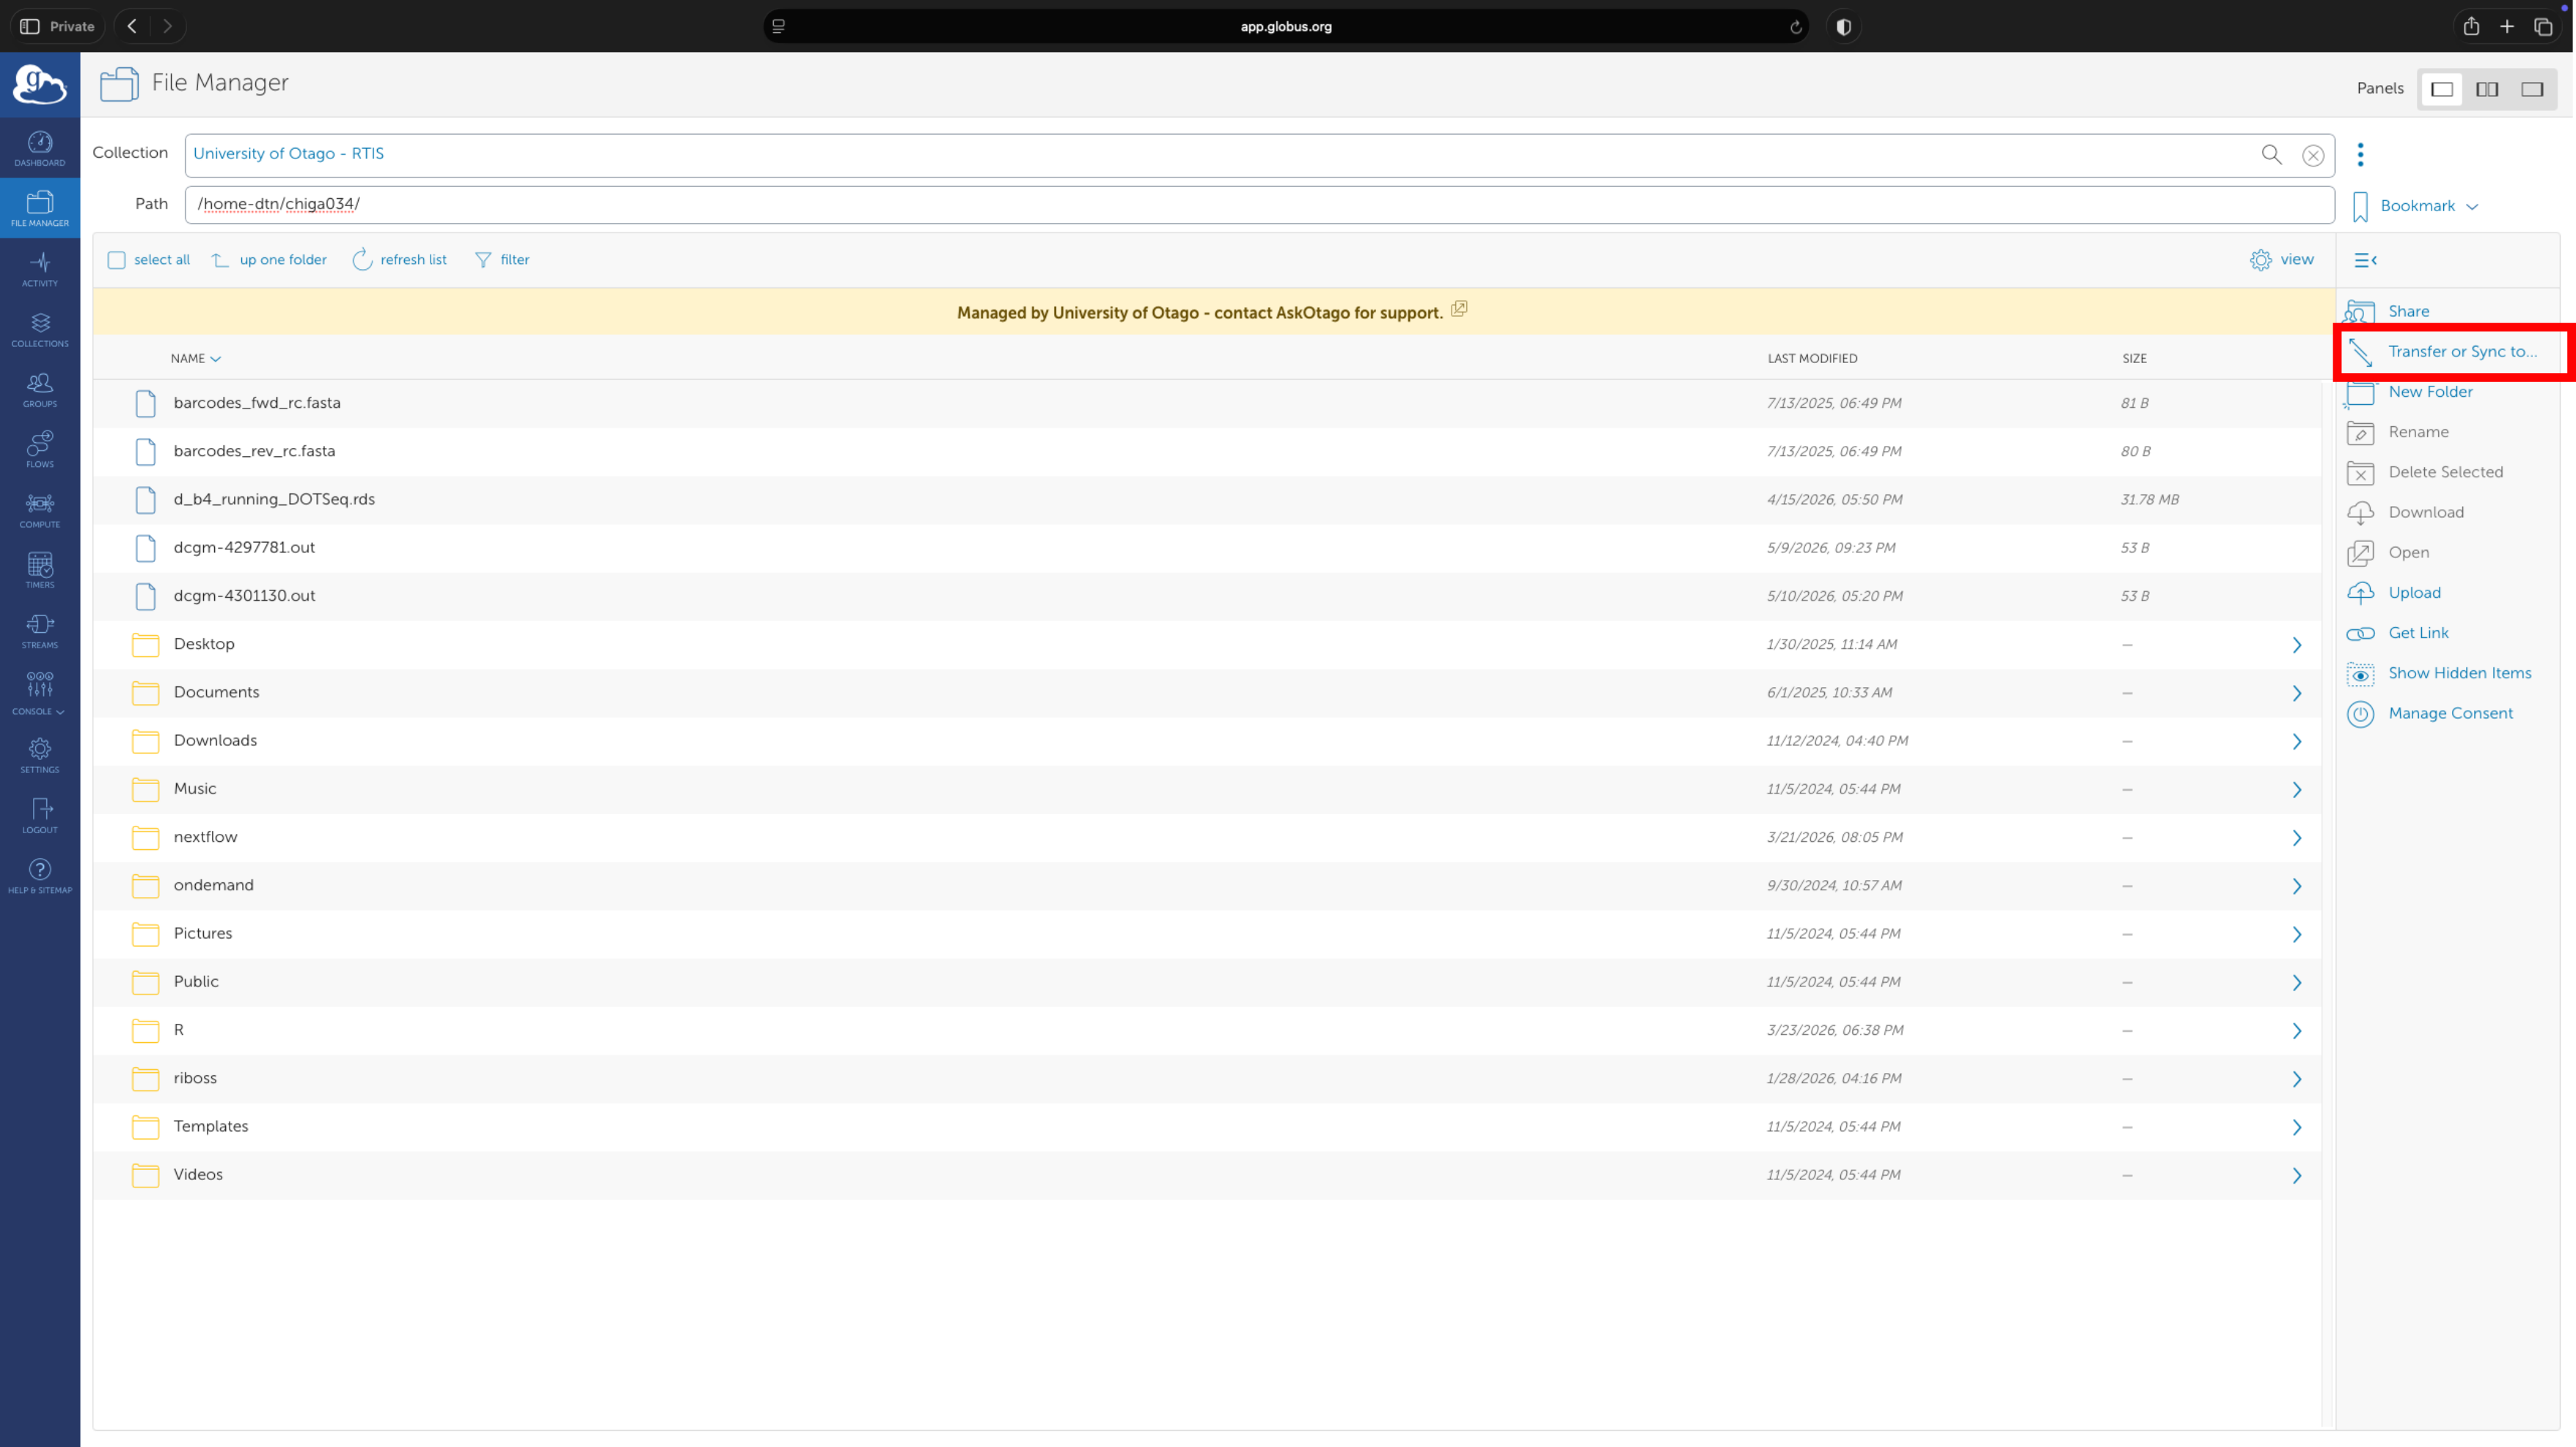
Task: Select d_b4_running_DOTSeq.rds file row
Action: (1207, 500)
